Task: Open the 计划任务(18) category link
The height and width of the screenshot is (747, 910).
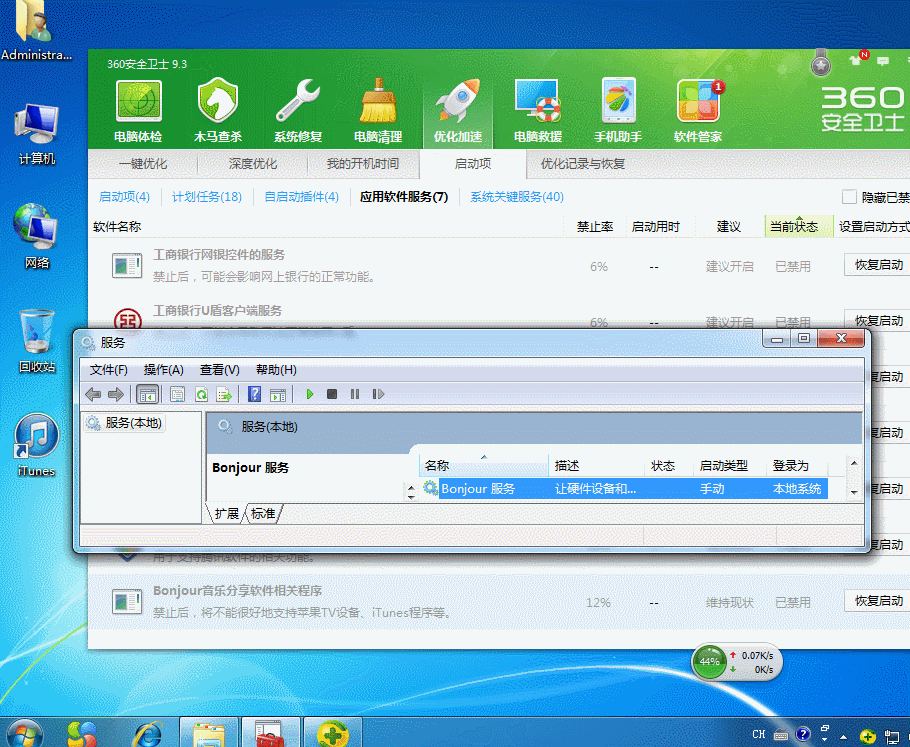Action: tap(207, 197)
